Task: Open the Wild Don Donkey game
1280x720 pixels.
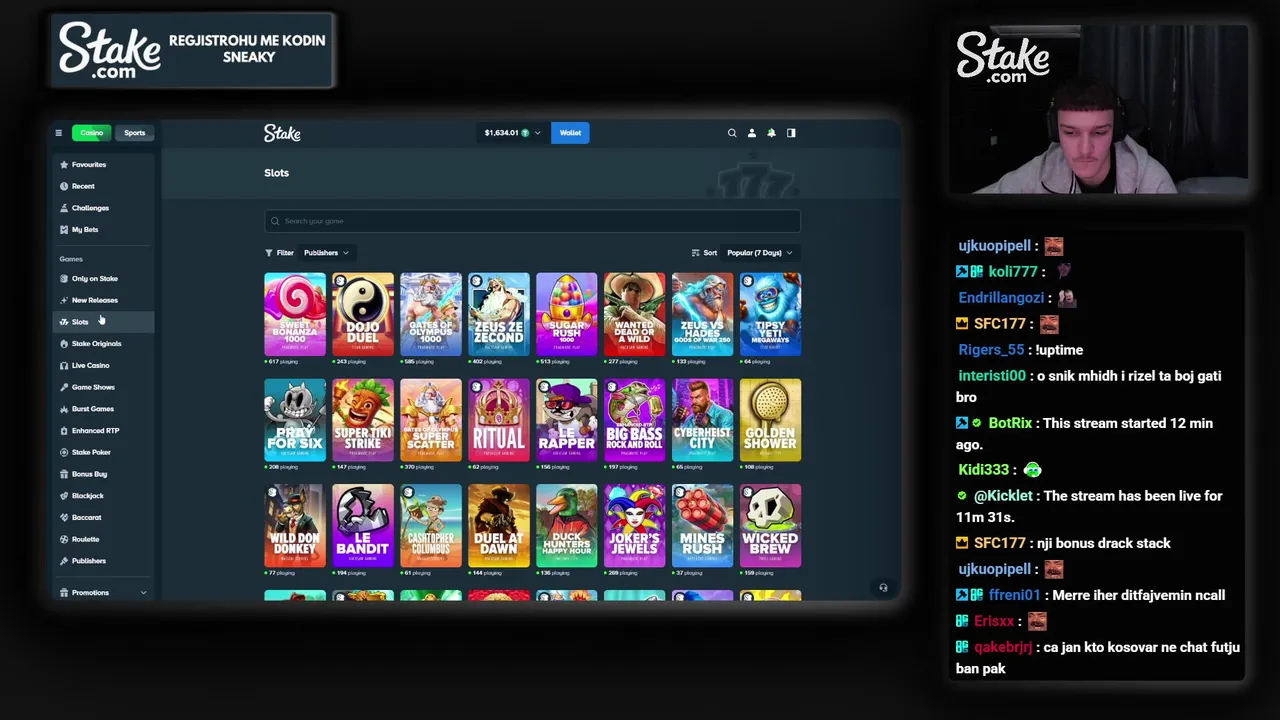Action: (295, 526)
